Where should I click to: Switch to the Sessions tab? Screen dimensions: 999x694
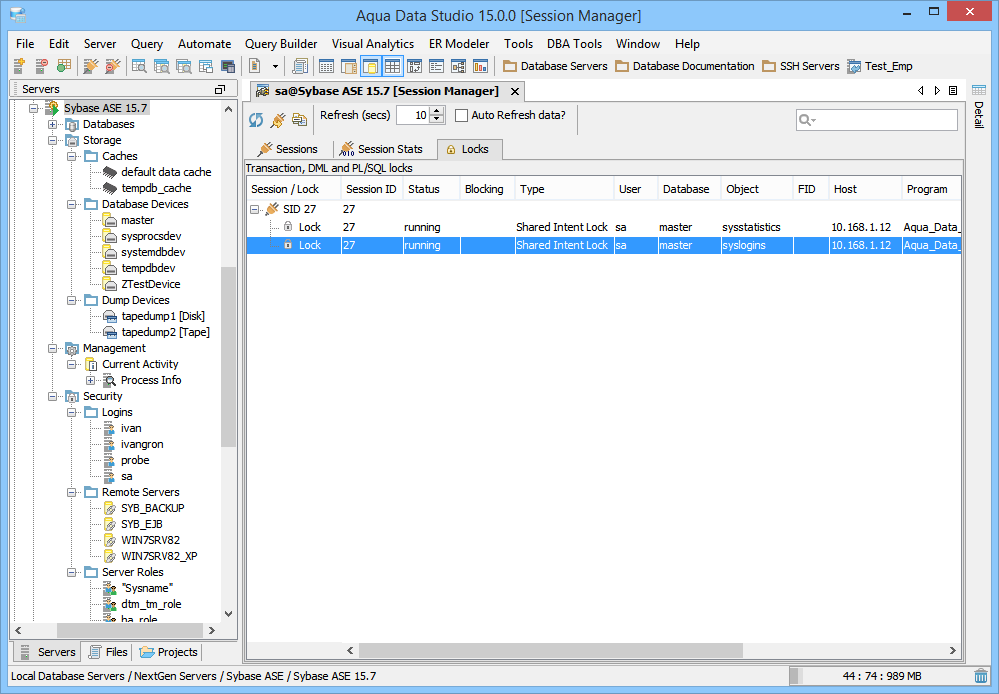(x=287, y=149)
